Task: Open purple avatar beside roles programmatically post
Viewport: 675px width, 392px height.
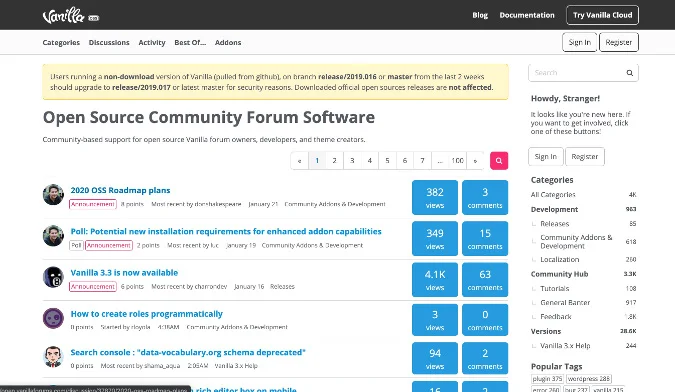Action: (53, 318)
